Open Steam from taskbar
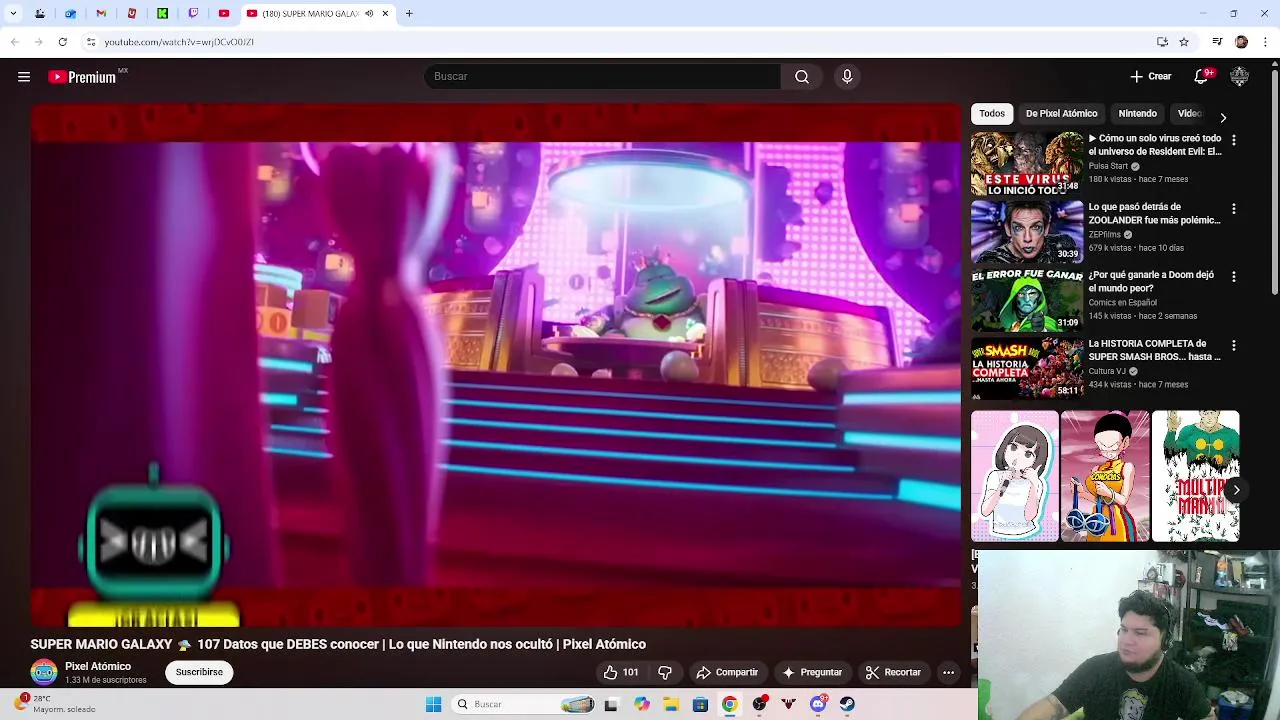The height and width of the screenshot is (720, 1280). pos(847,704)
